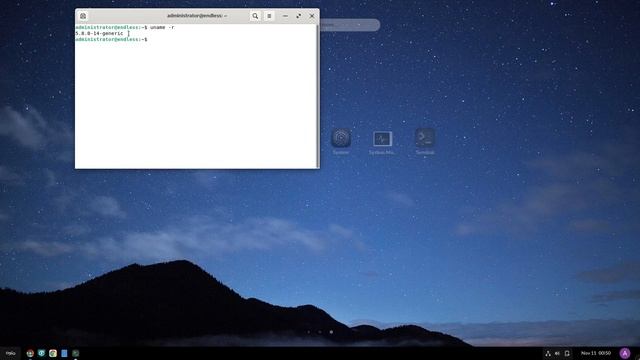
Task: Open the Terminal desktop icon
Action: [x=425, y=141]
